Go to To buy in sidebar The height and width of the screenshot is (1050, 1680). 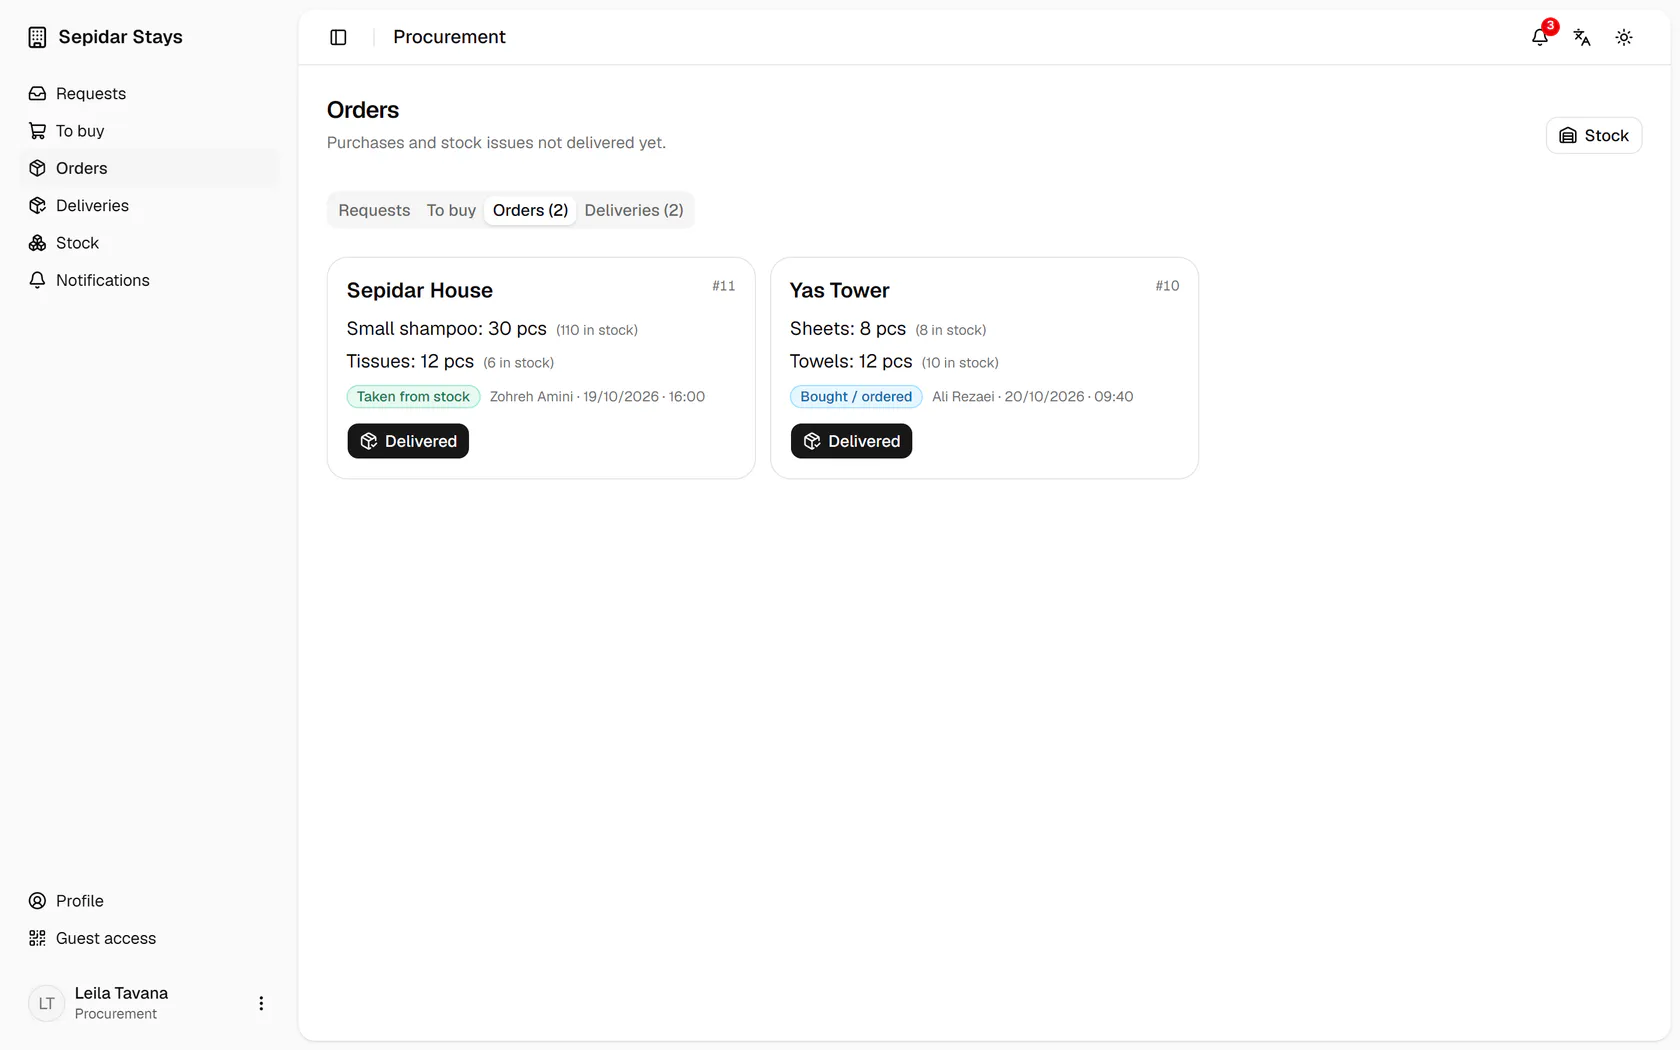tap(149, 131)
